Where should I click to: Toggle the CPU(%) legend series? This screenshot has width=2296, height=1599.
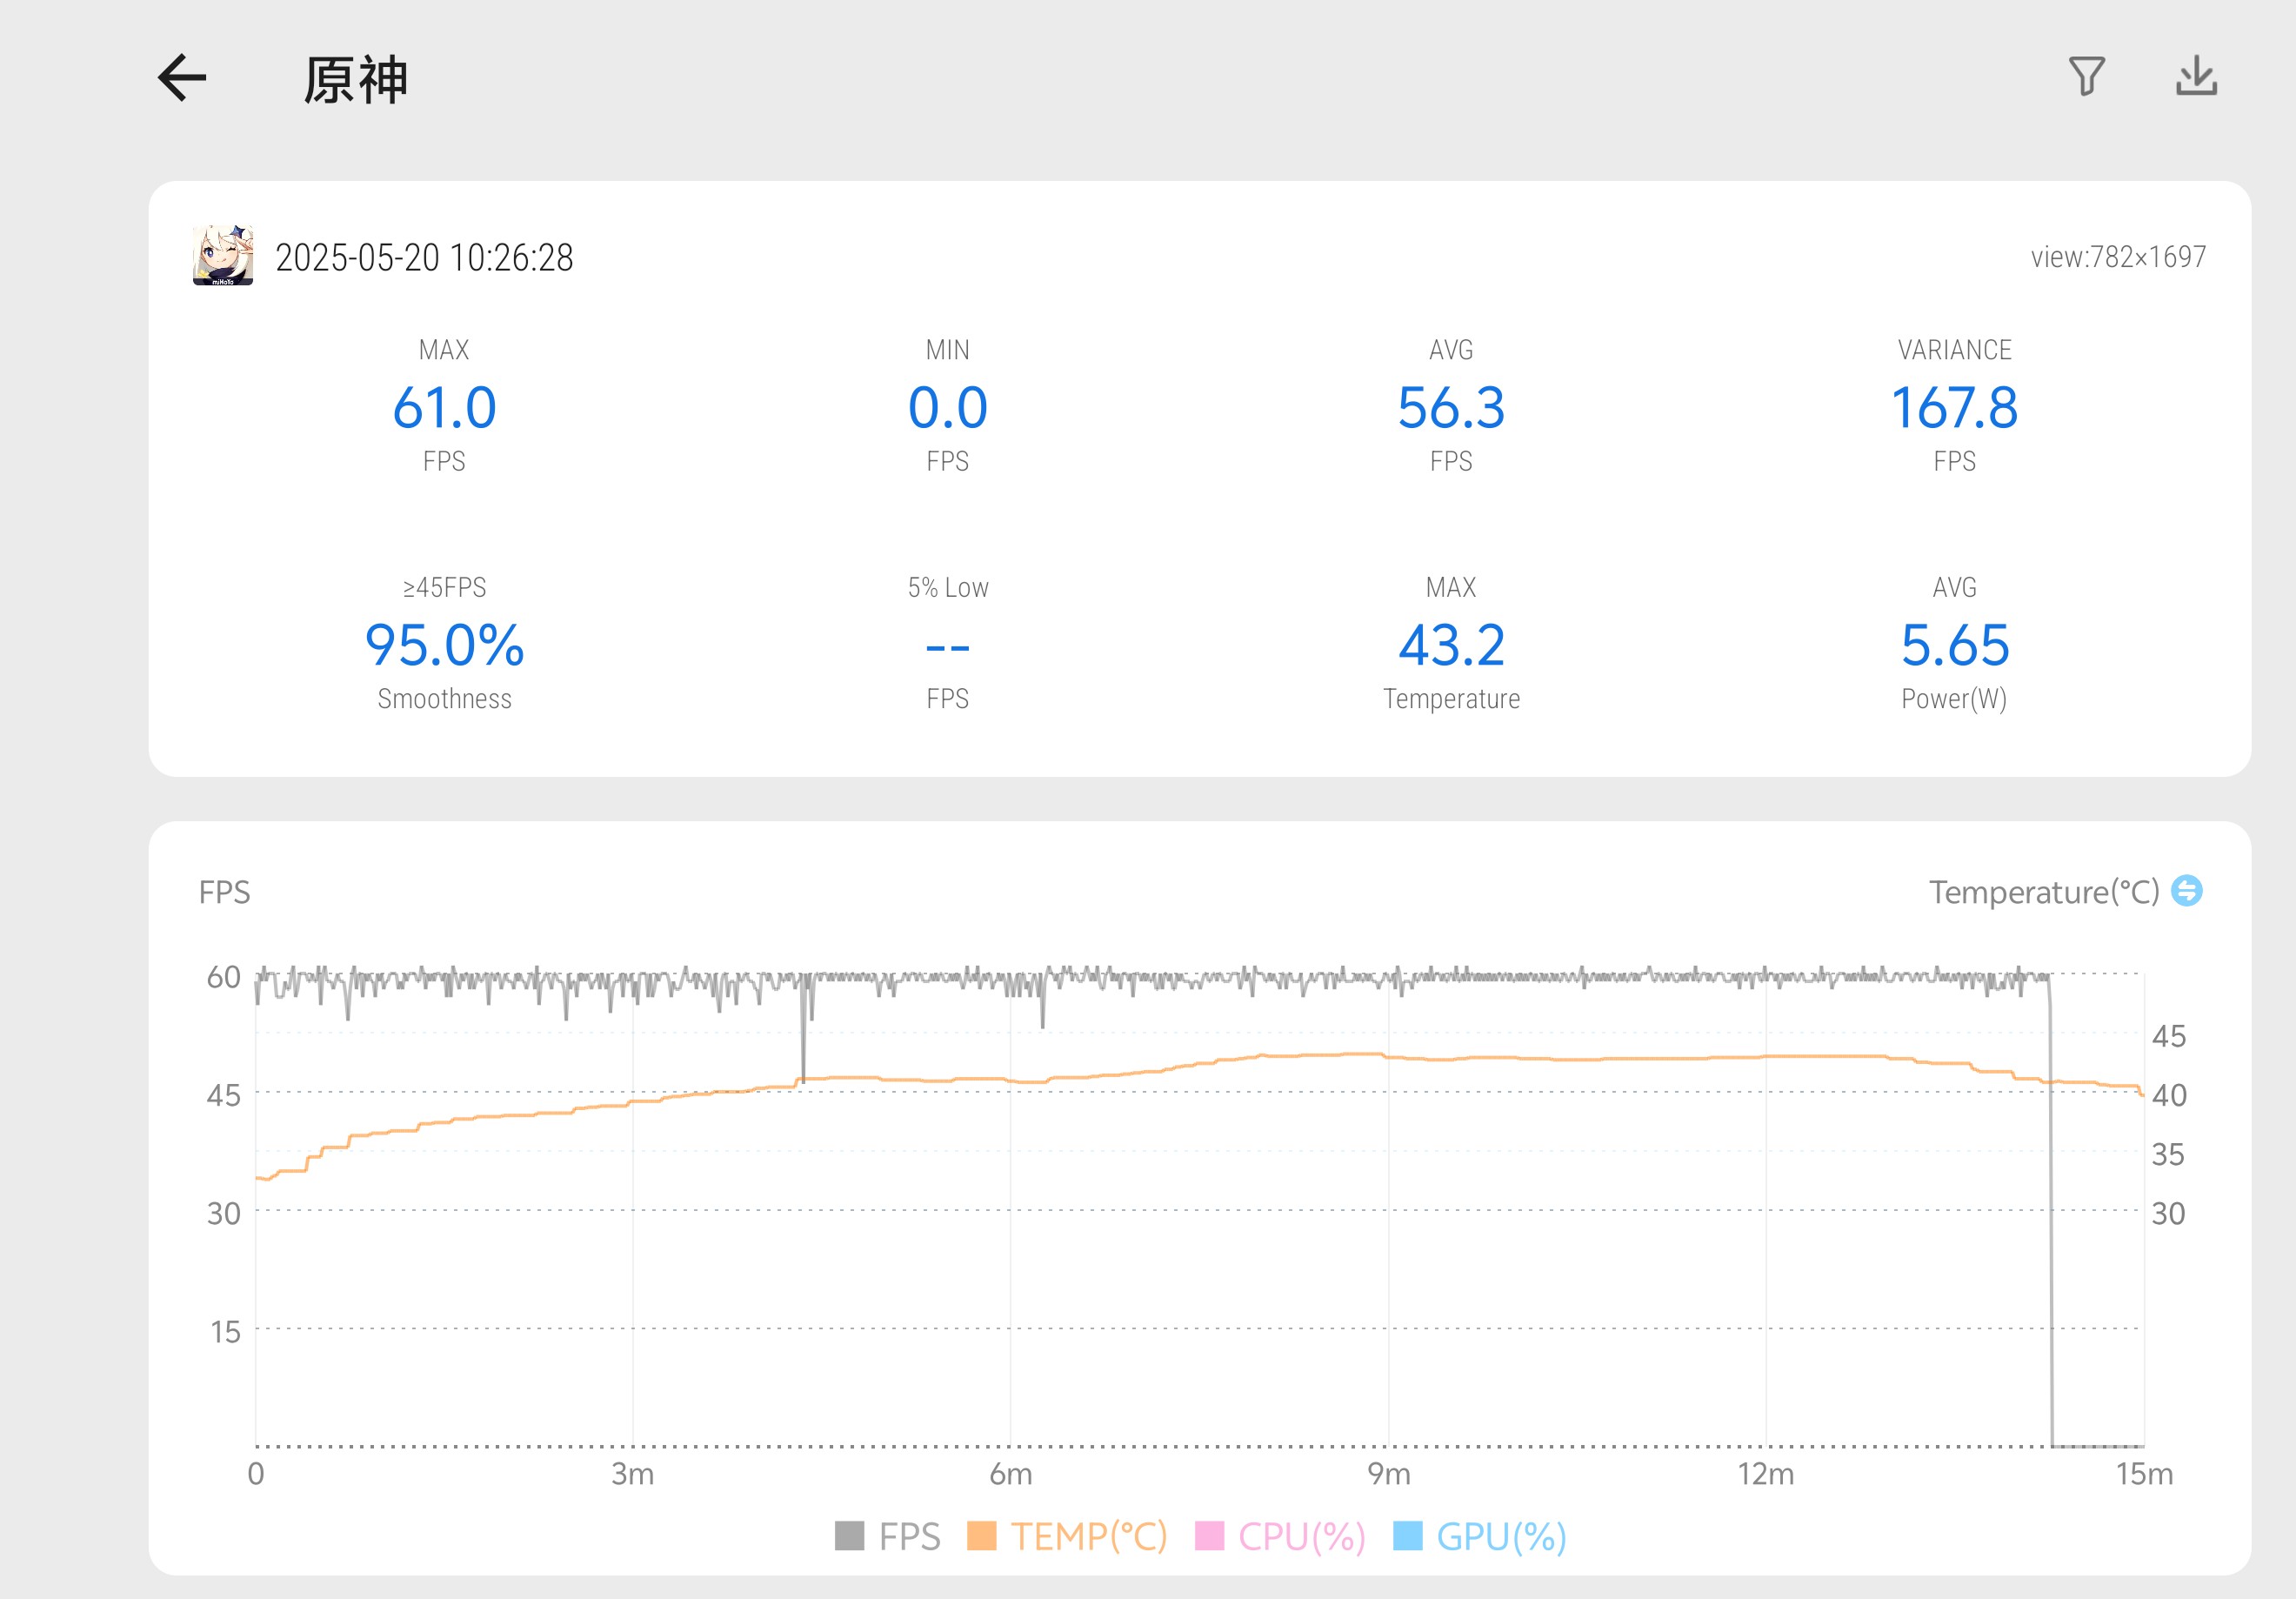tap(1280, 1536)
